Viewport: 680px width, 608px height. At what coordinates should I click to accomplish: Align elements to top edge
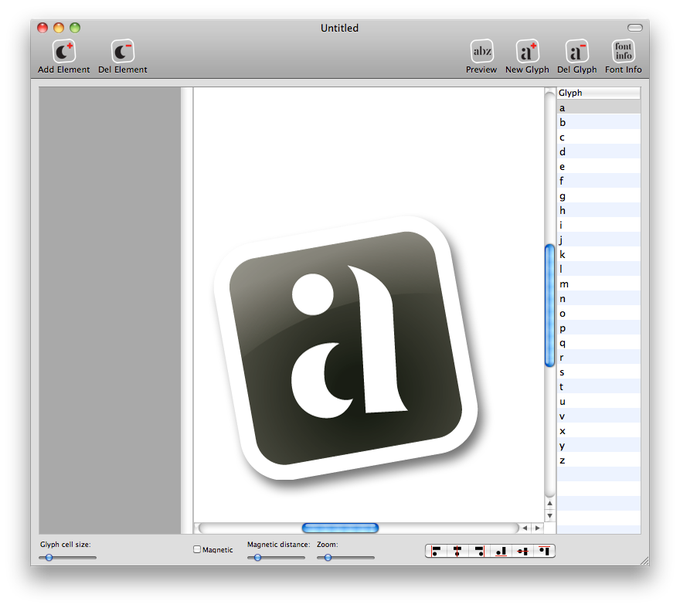tap(544, 551)
